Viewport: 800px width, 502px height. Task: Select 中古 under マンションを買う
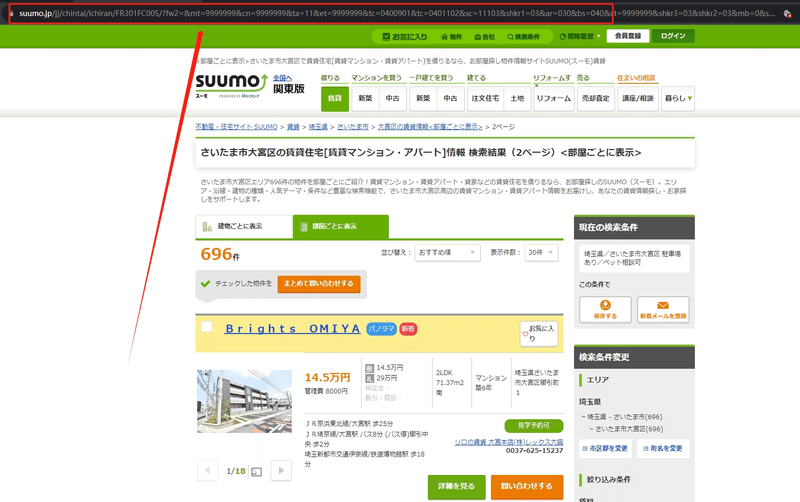pos(393,98)
